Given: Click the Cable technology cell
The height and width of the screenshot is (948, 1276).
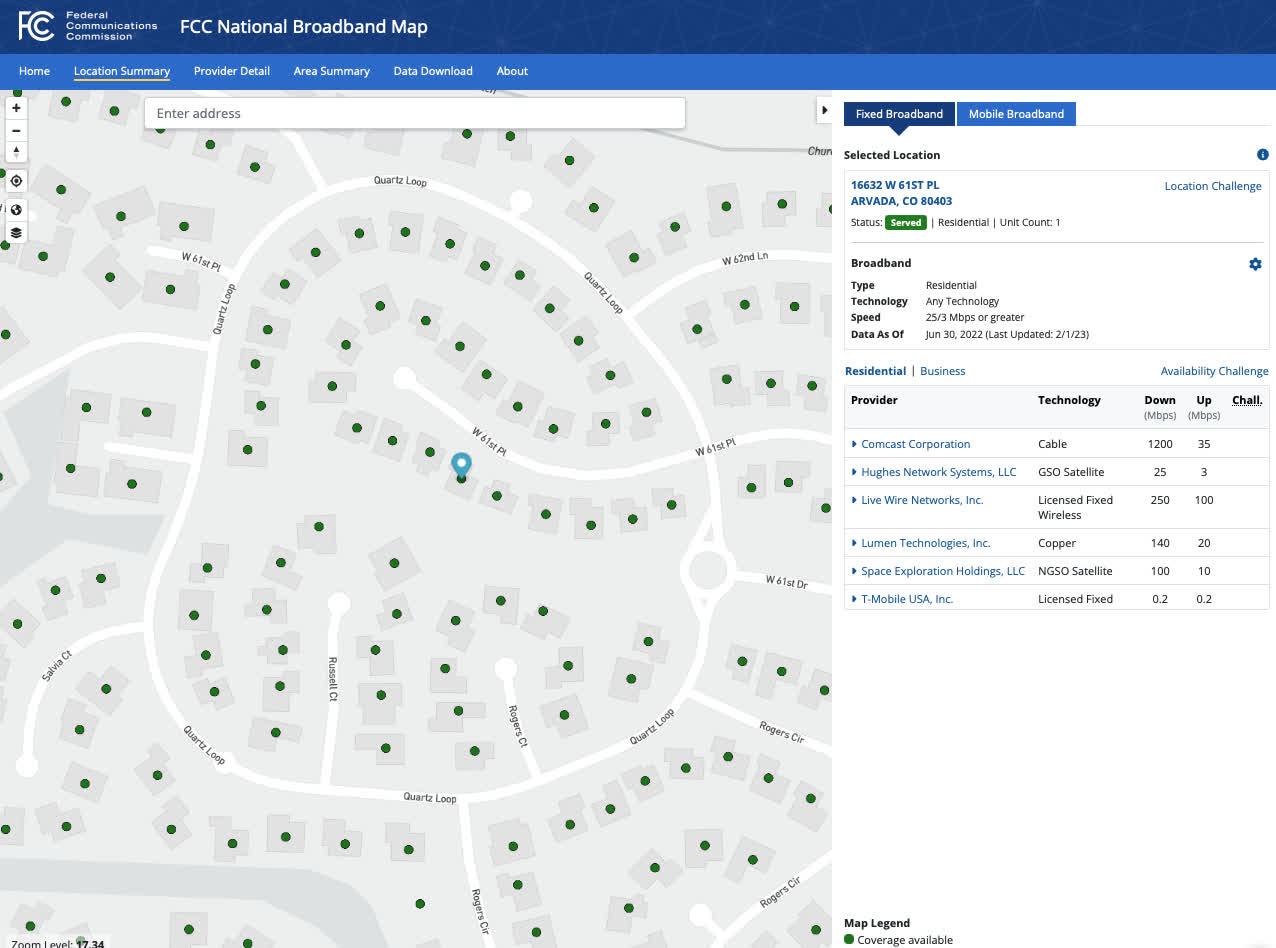Looking at the screenshot, I should [x=1052, y=444].
